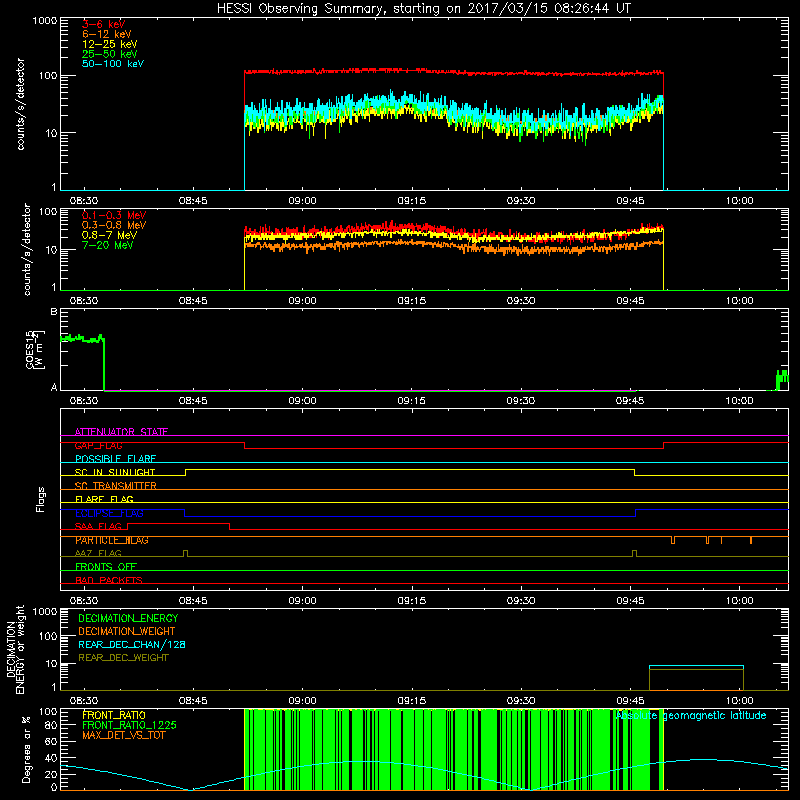The height and width of the screenshot is (800, 800).
Task: Click the A tick label on GOES15 axis
Action: (x=54, y=387)
